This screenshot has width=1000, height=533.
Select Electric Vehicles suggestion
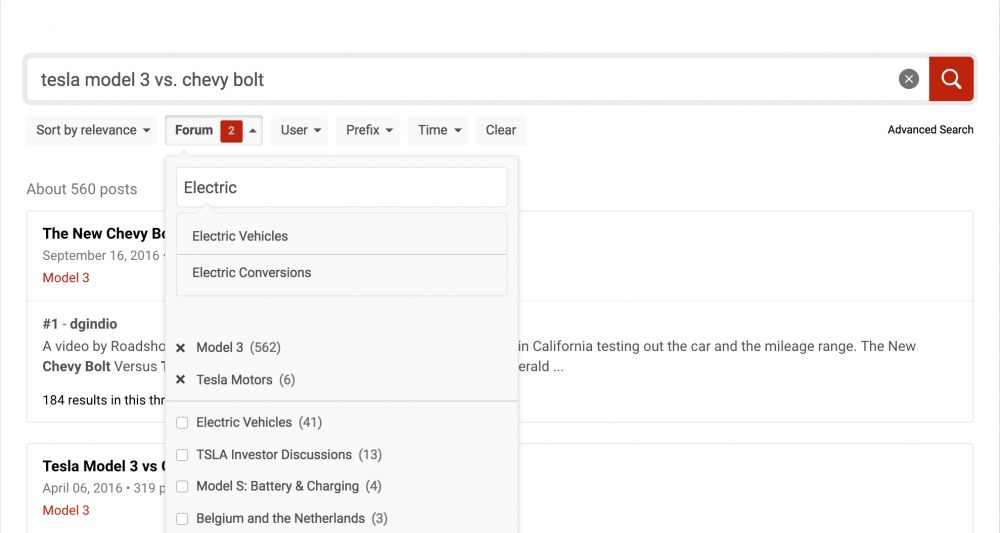(342, 236)
